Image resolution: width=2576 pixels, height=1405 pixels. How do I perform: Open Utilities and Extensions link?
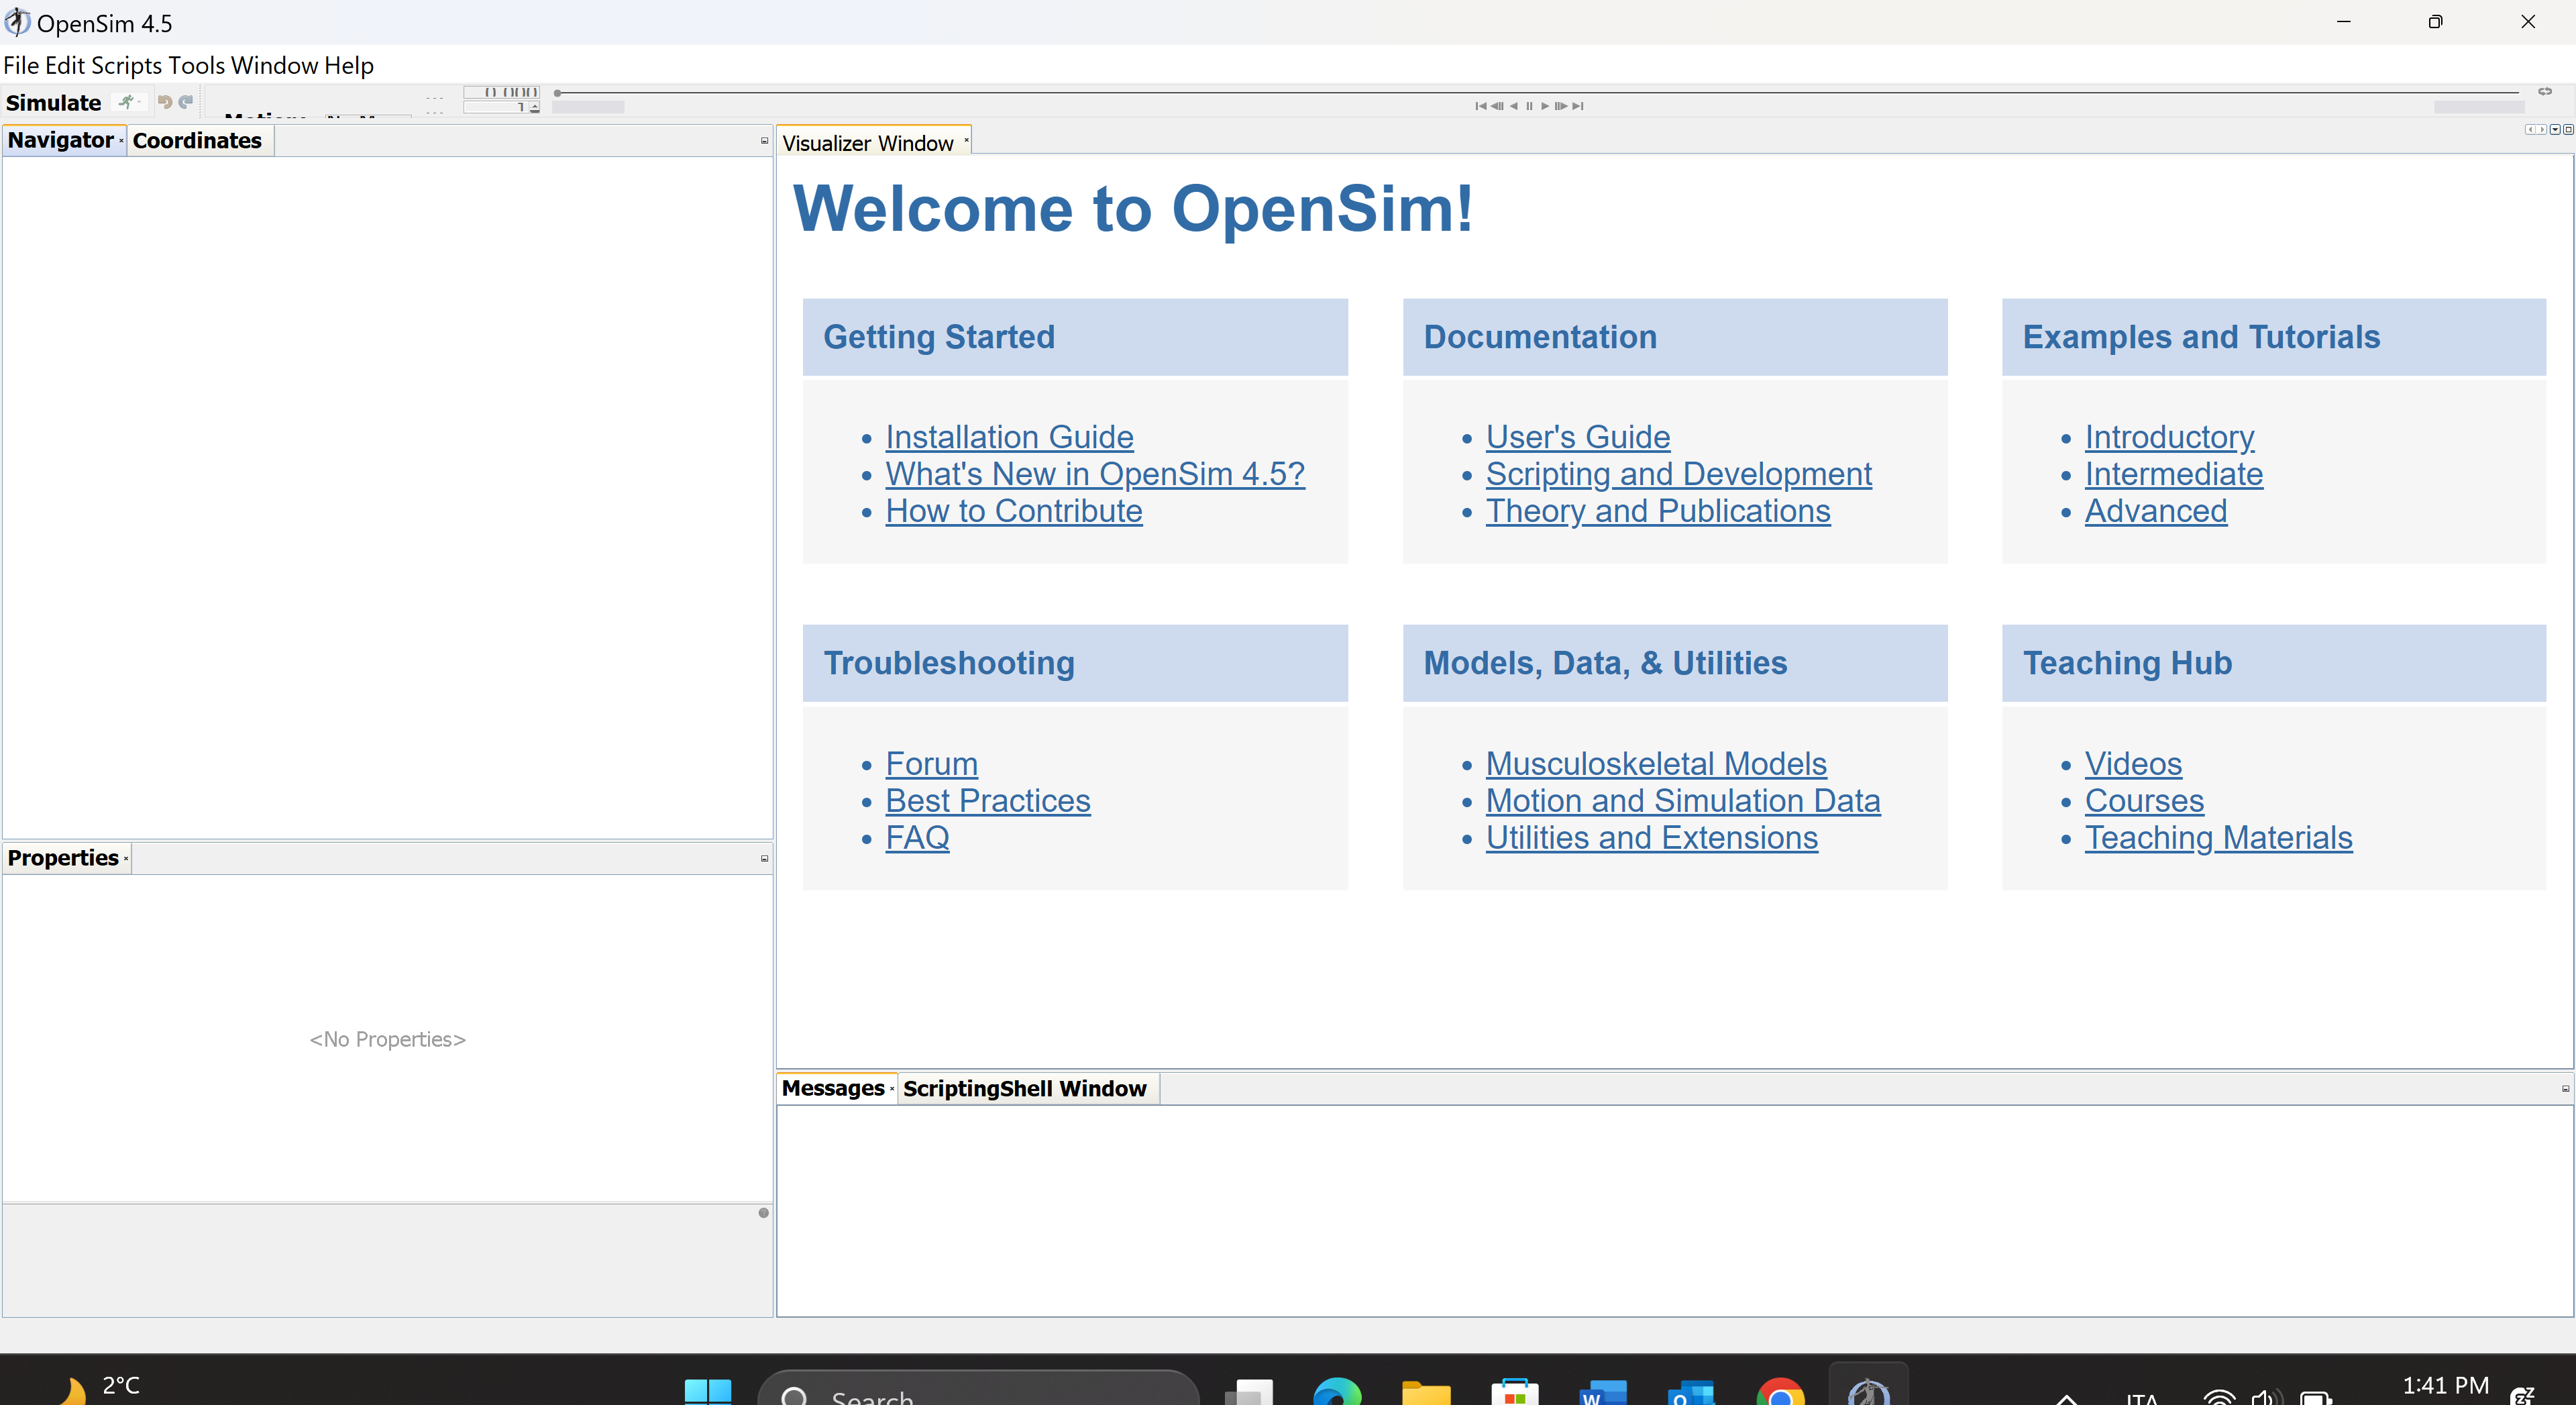(x=1652, y=838)
